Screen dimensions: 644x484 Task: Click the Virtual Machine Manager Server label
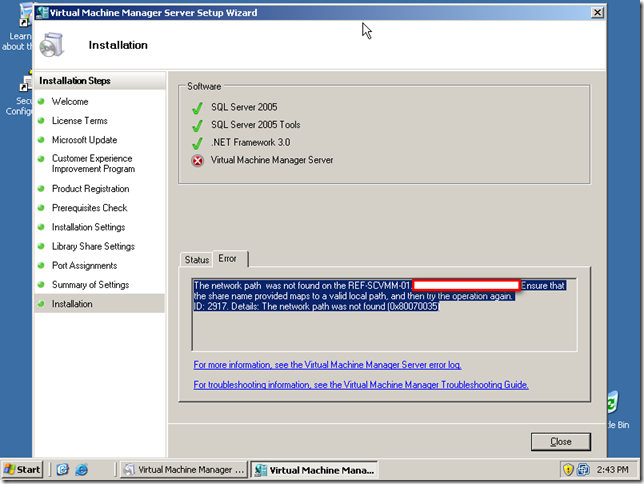[x=272, y=160]
